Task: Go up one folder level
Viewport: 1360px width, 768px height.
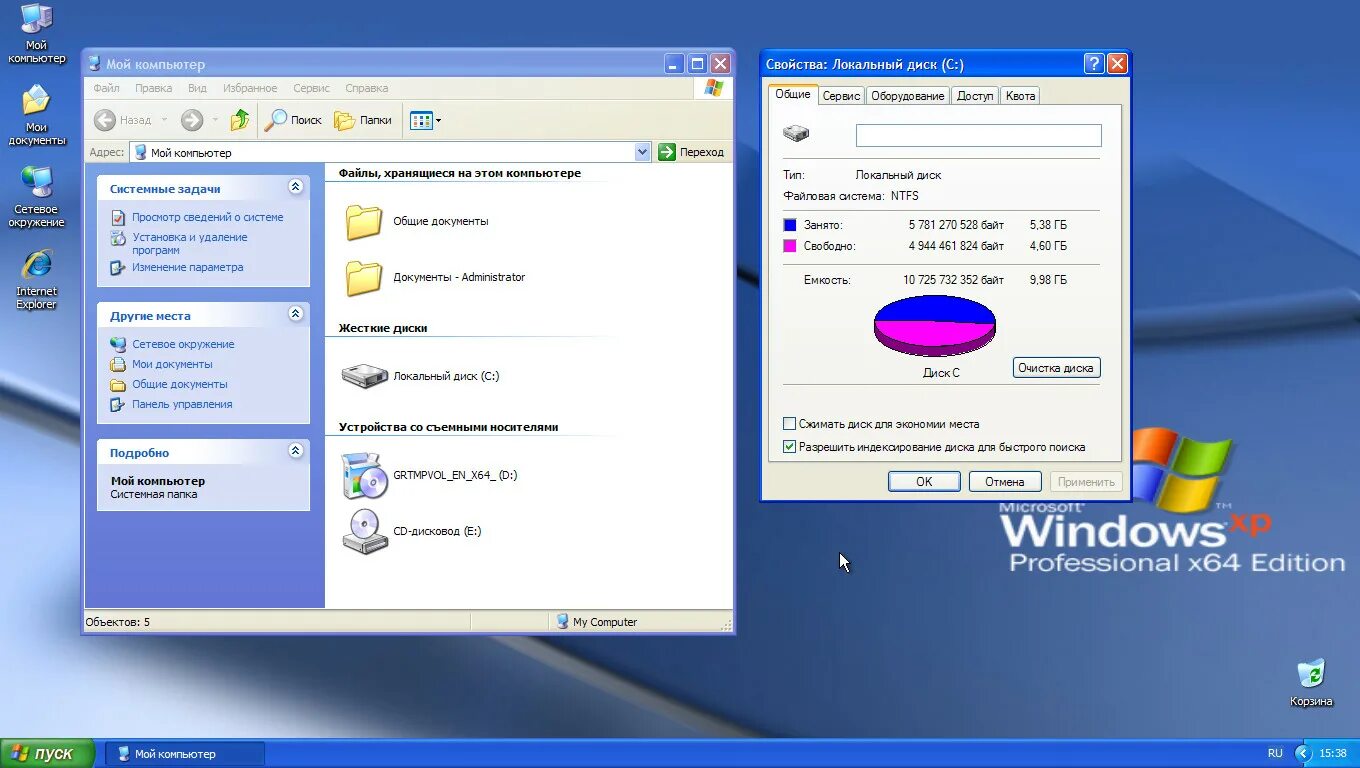Action: (x=240, y=120)
